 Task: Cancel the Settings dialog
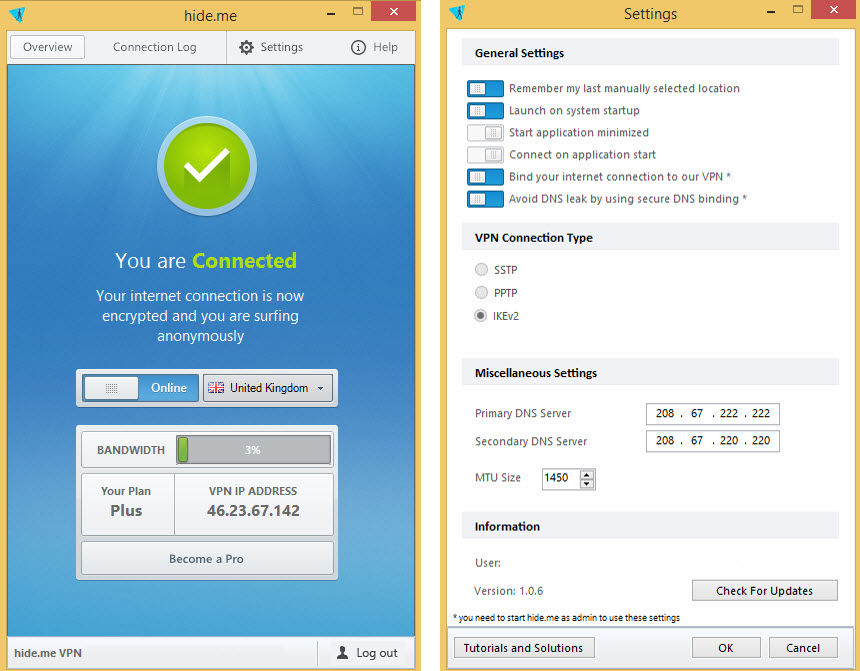(803, 648)
